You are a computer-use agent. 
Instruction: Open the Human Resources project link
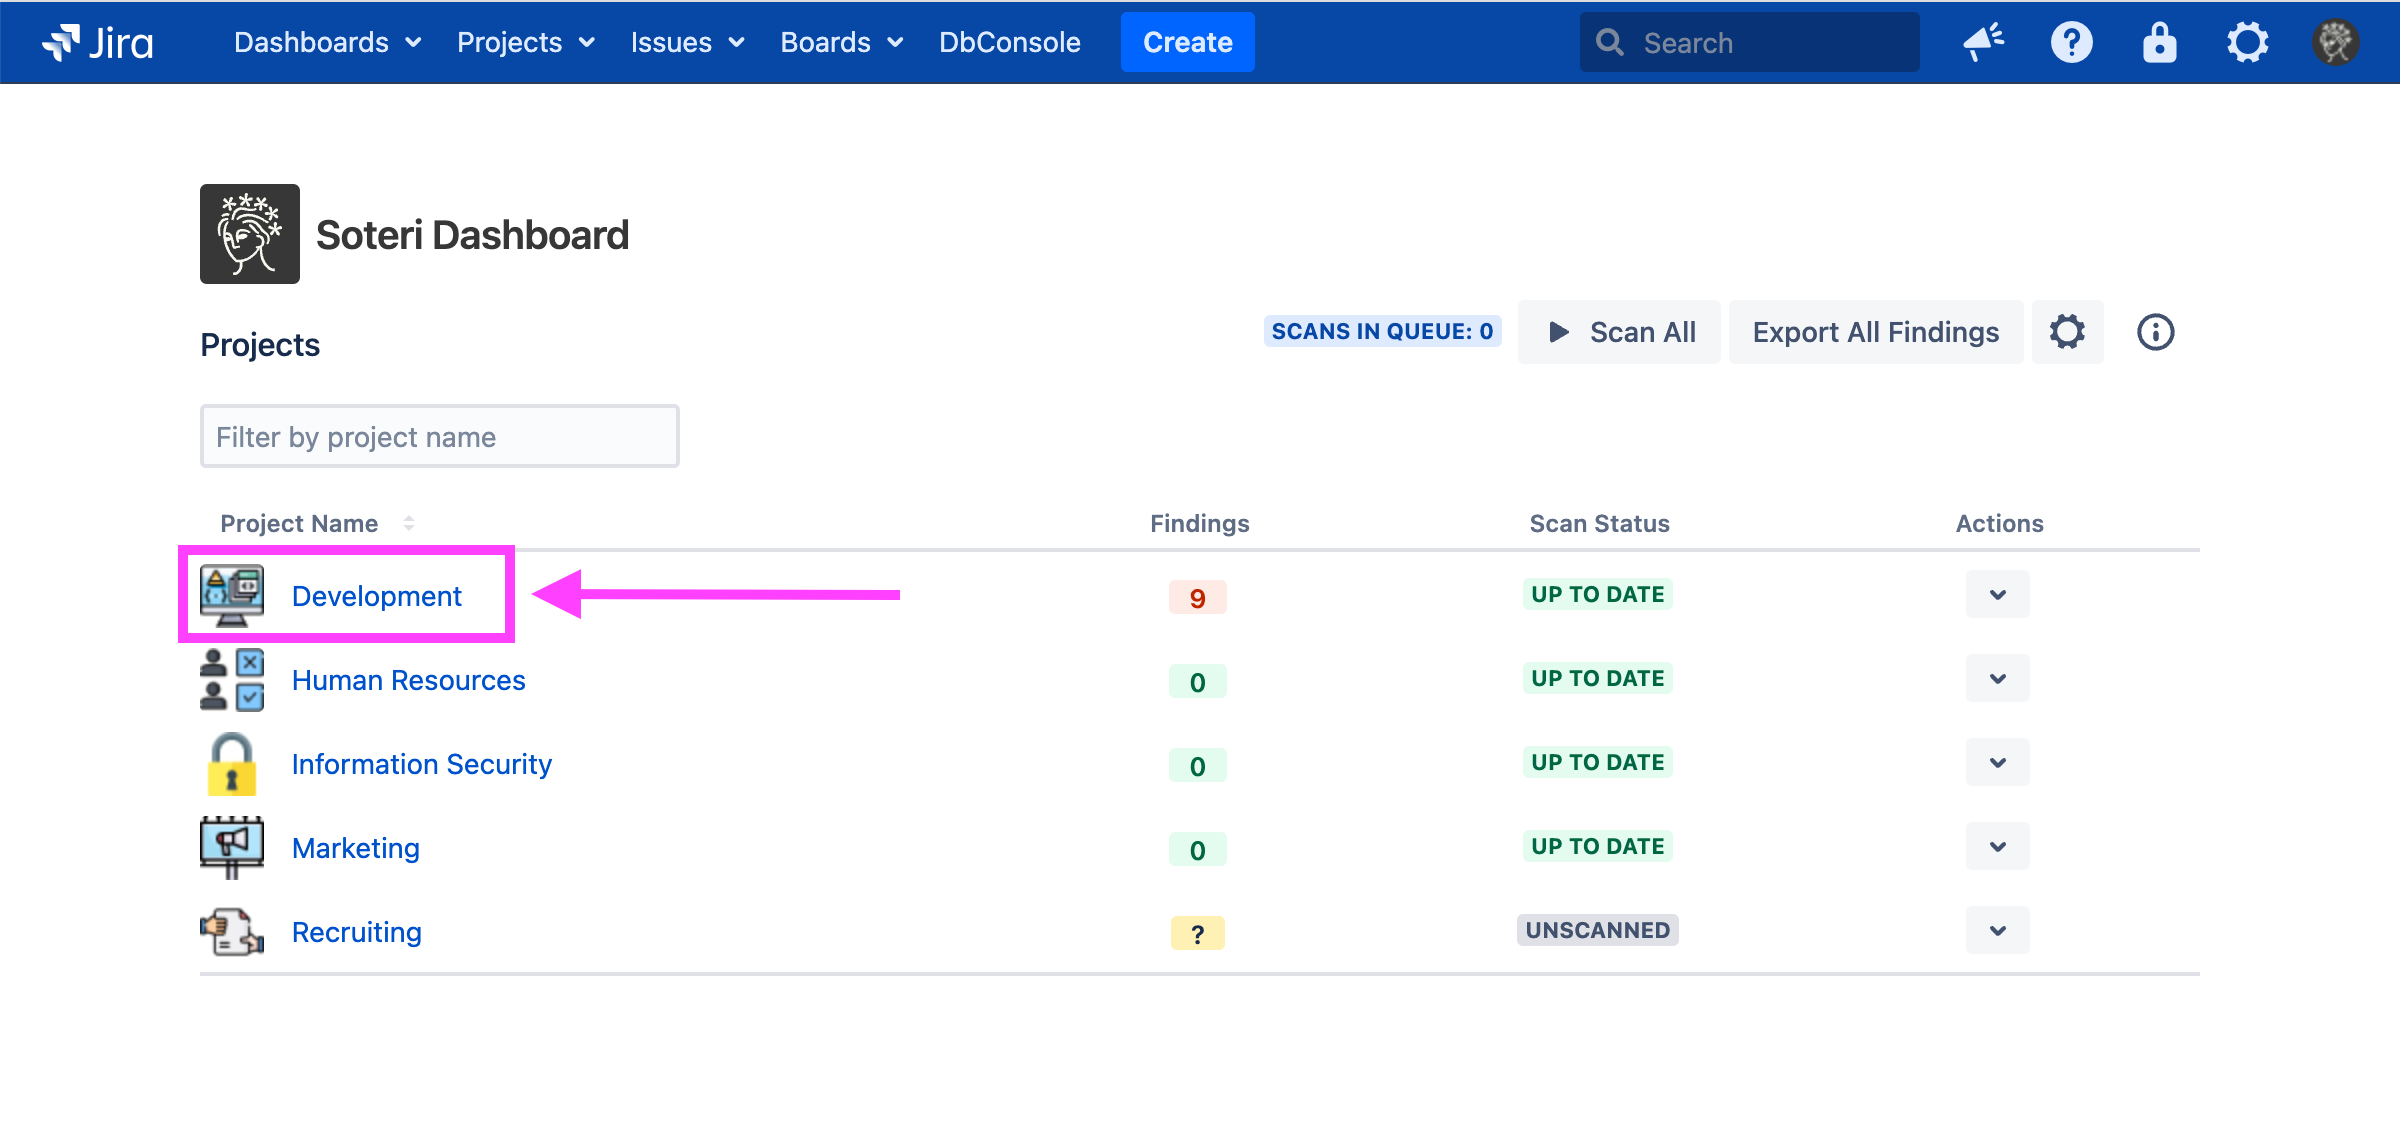tap(408, 680)
